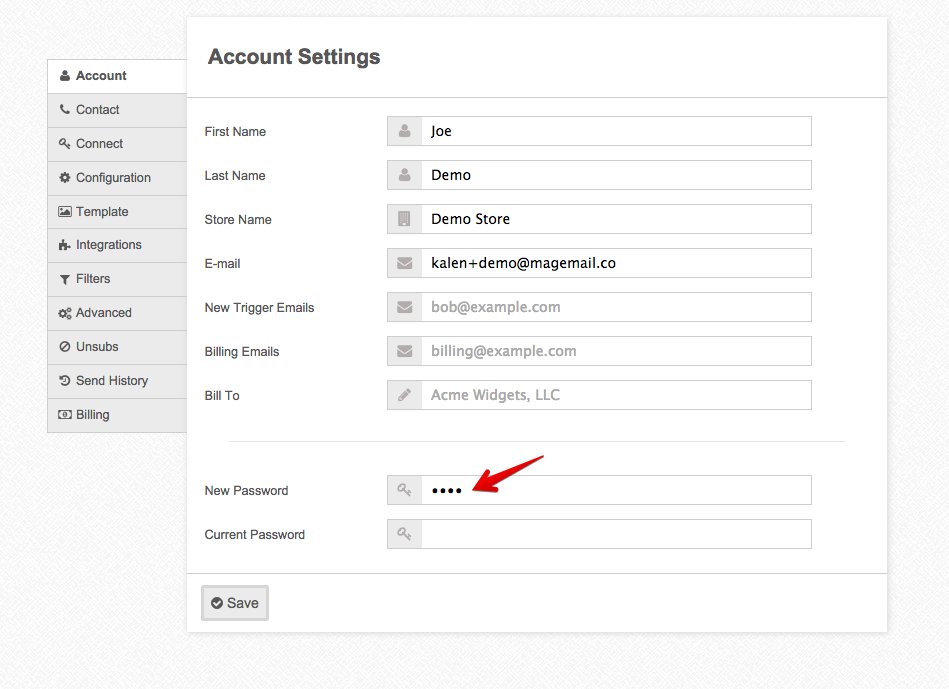Click the envelope icon beside Billing Emails

405,351
